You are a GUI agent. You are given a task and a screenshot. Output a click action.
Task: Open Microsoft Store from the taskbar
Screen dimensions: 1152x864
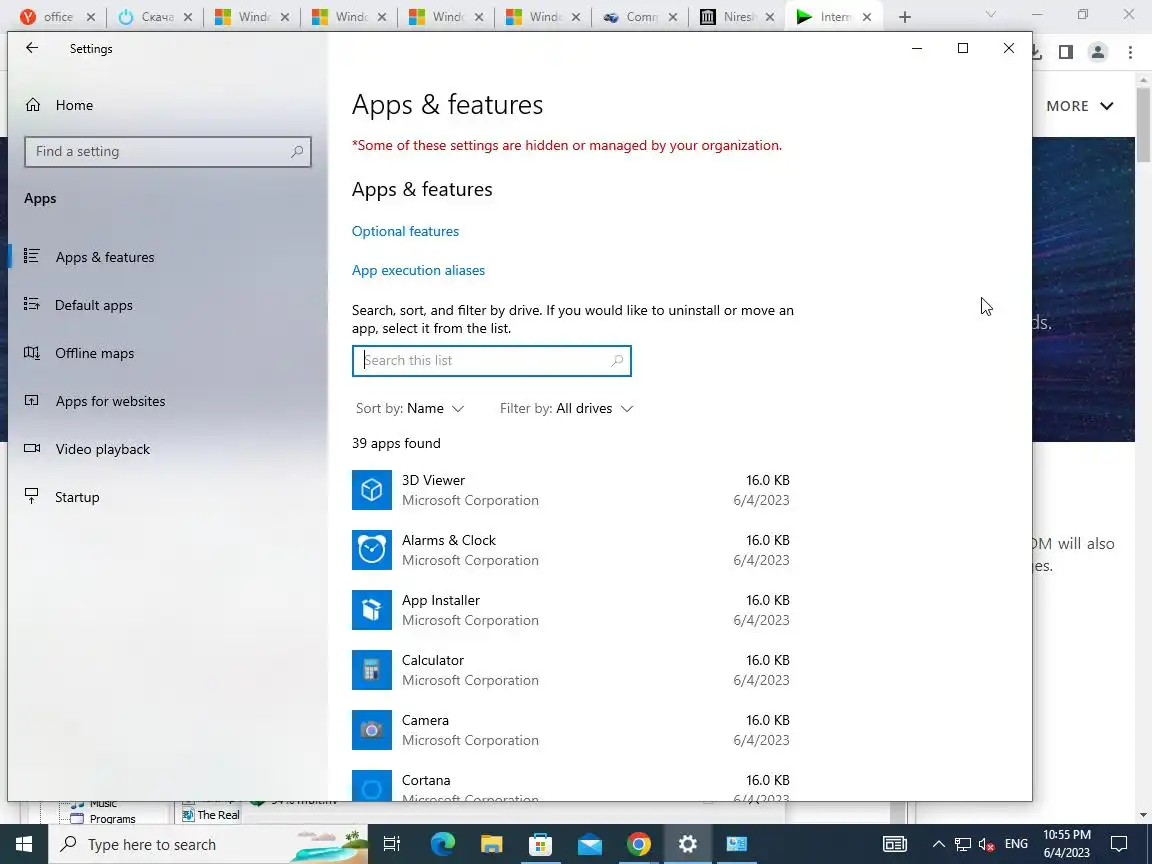click(x=540, y=844)
